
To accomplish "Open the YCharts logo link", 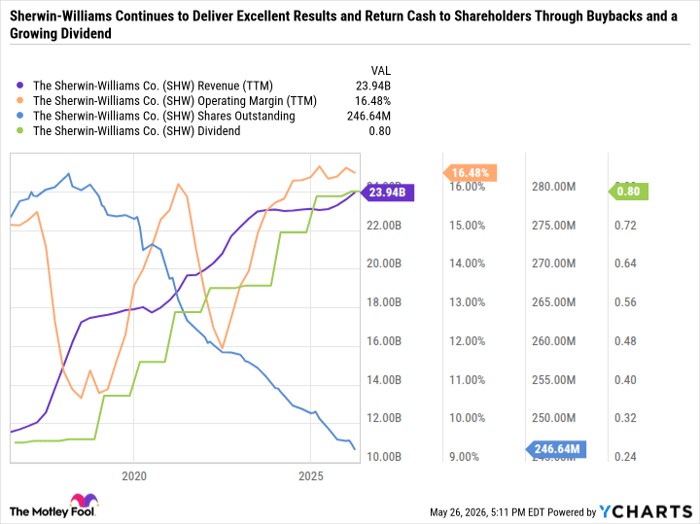I will click(x=646, y=512).
